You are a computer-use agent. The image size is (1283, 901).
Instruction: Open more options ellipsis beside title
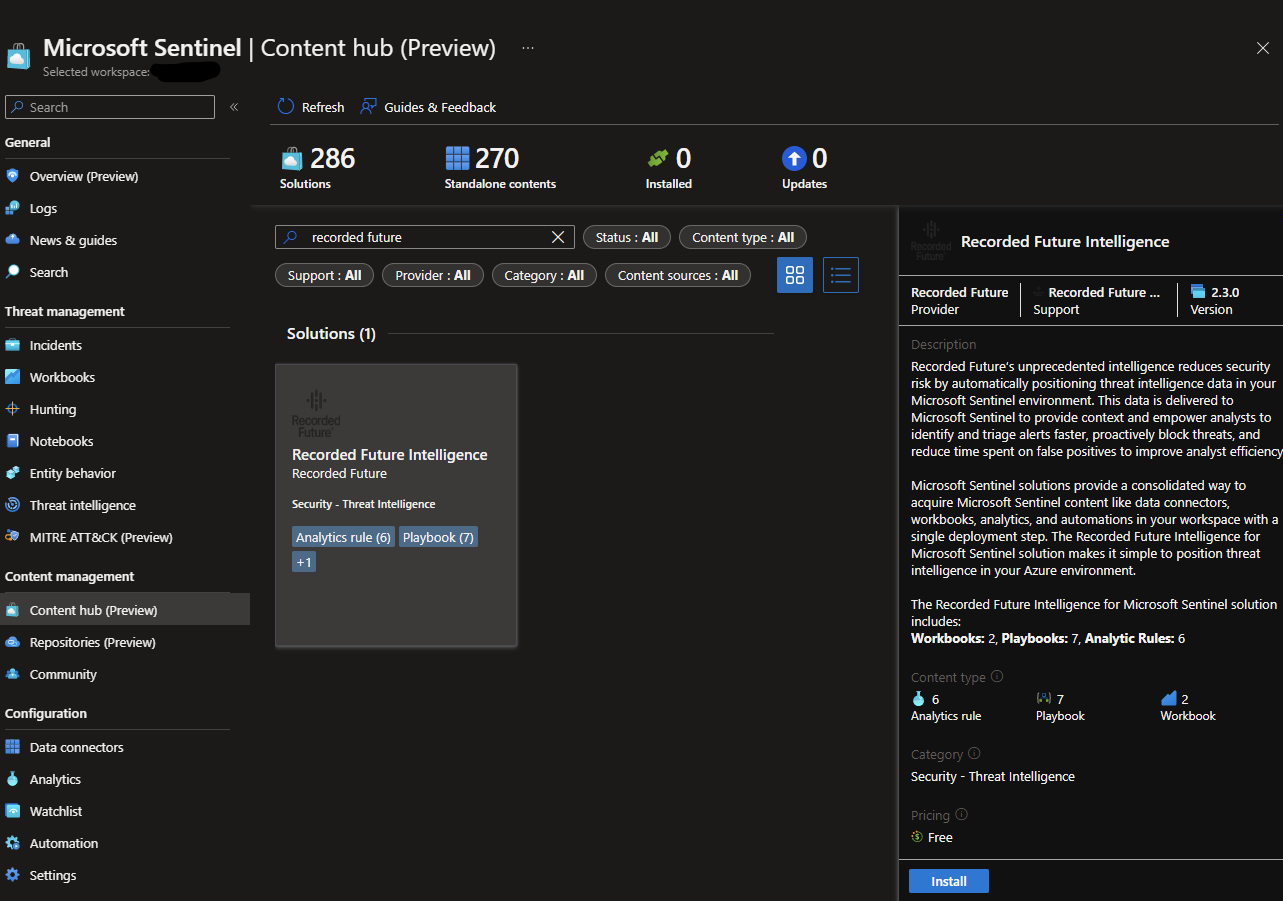(x=528, y=48)
